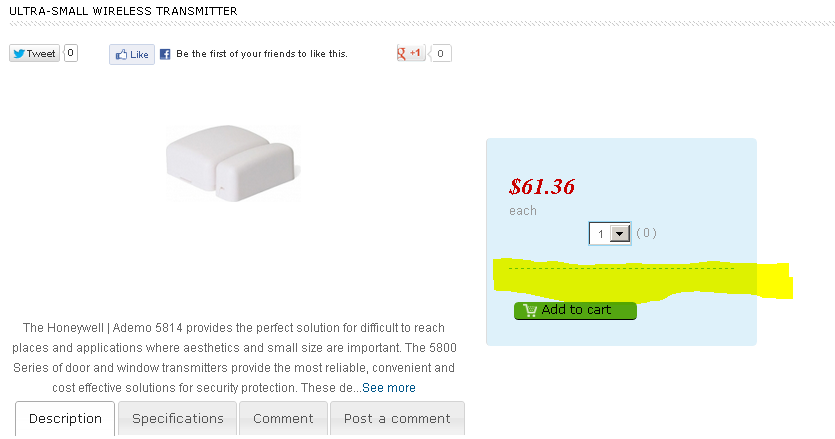
Task: Click the Twitter bird Tweet button
Action: tap(35, 54)
